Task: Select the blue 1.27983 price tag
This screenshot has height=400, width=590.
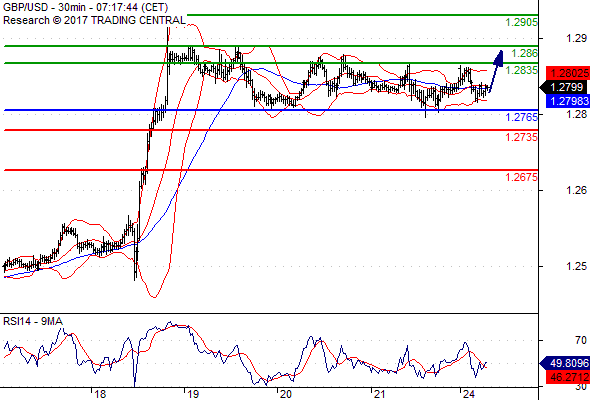Action: coord(568,101)
